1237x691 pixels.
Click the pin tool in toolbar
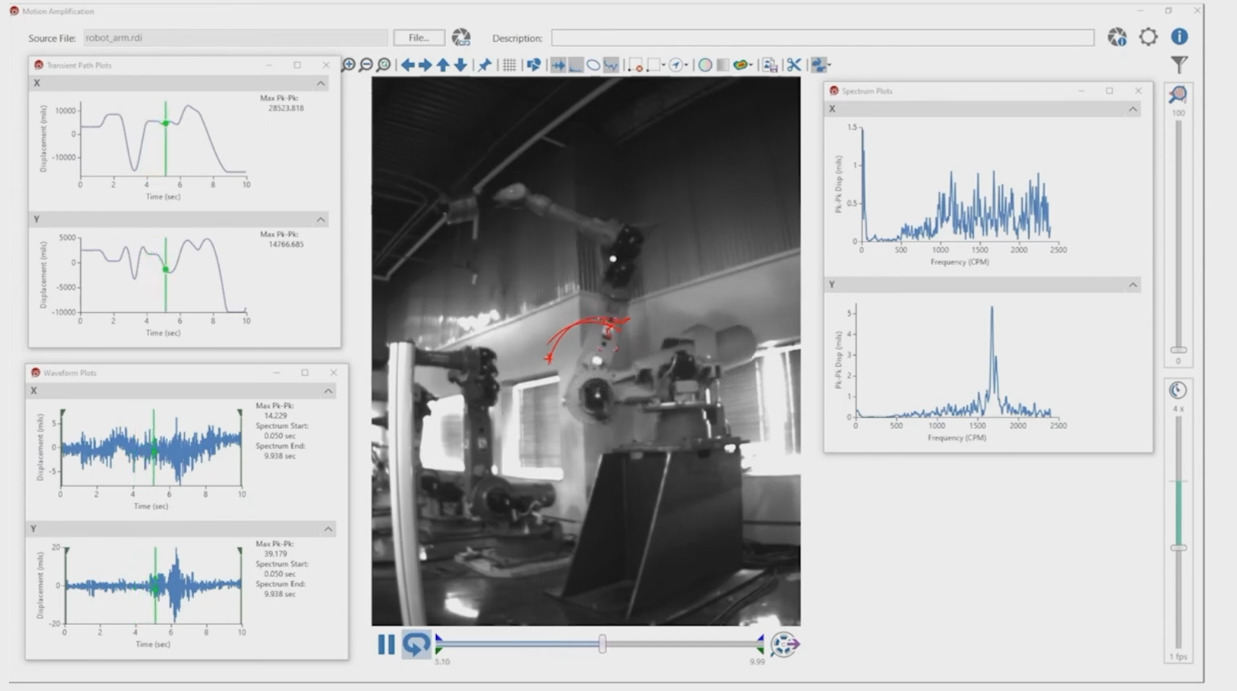point(485,65)
